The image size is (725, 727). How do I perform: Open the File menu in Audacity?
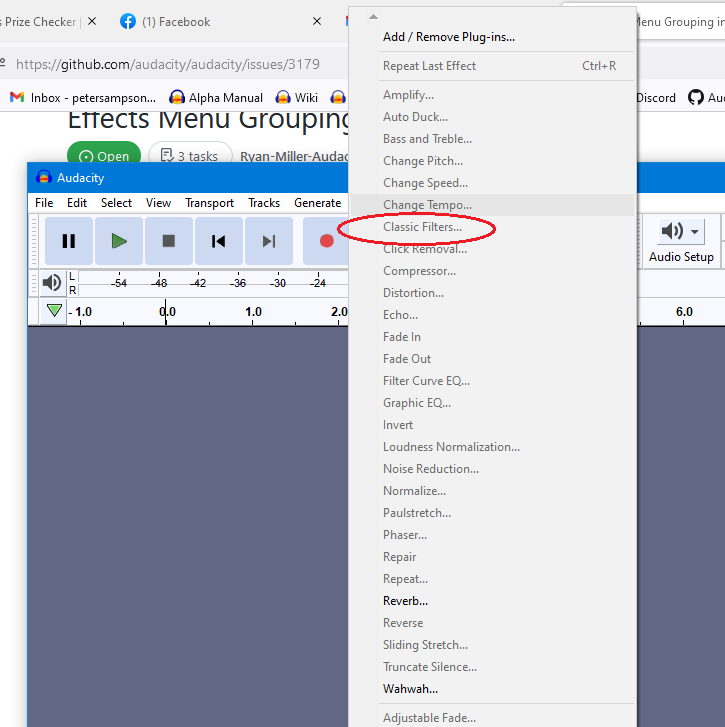[x=44, y=203]
